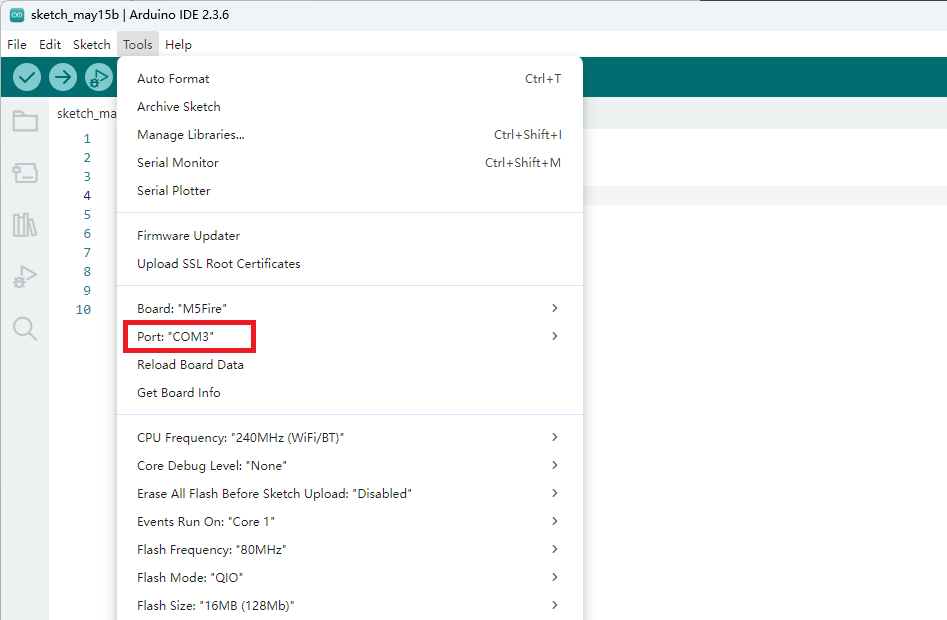Expand the Events Run On submenu arrow
The width and height of the screenshot is (947, 620).
pyautogui.click(x=554, y=521)
